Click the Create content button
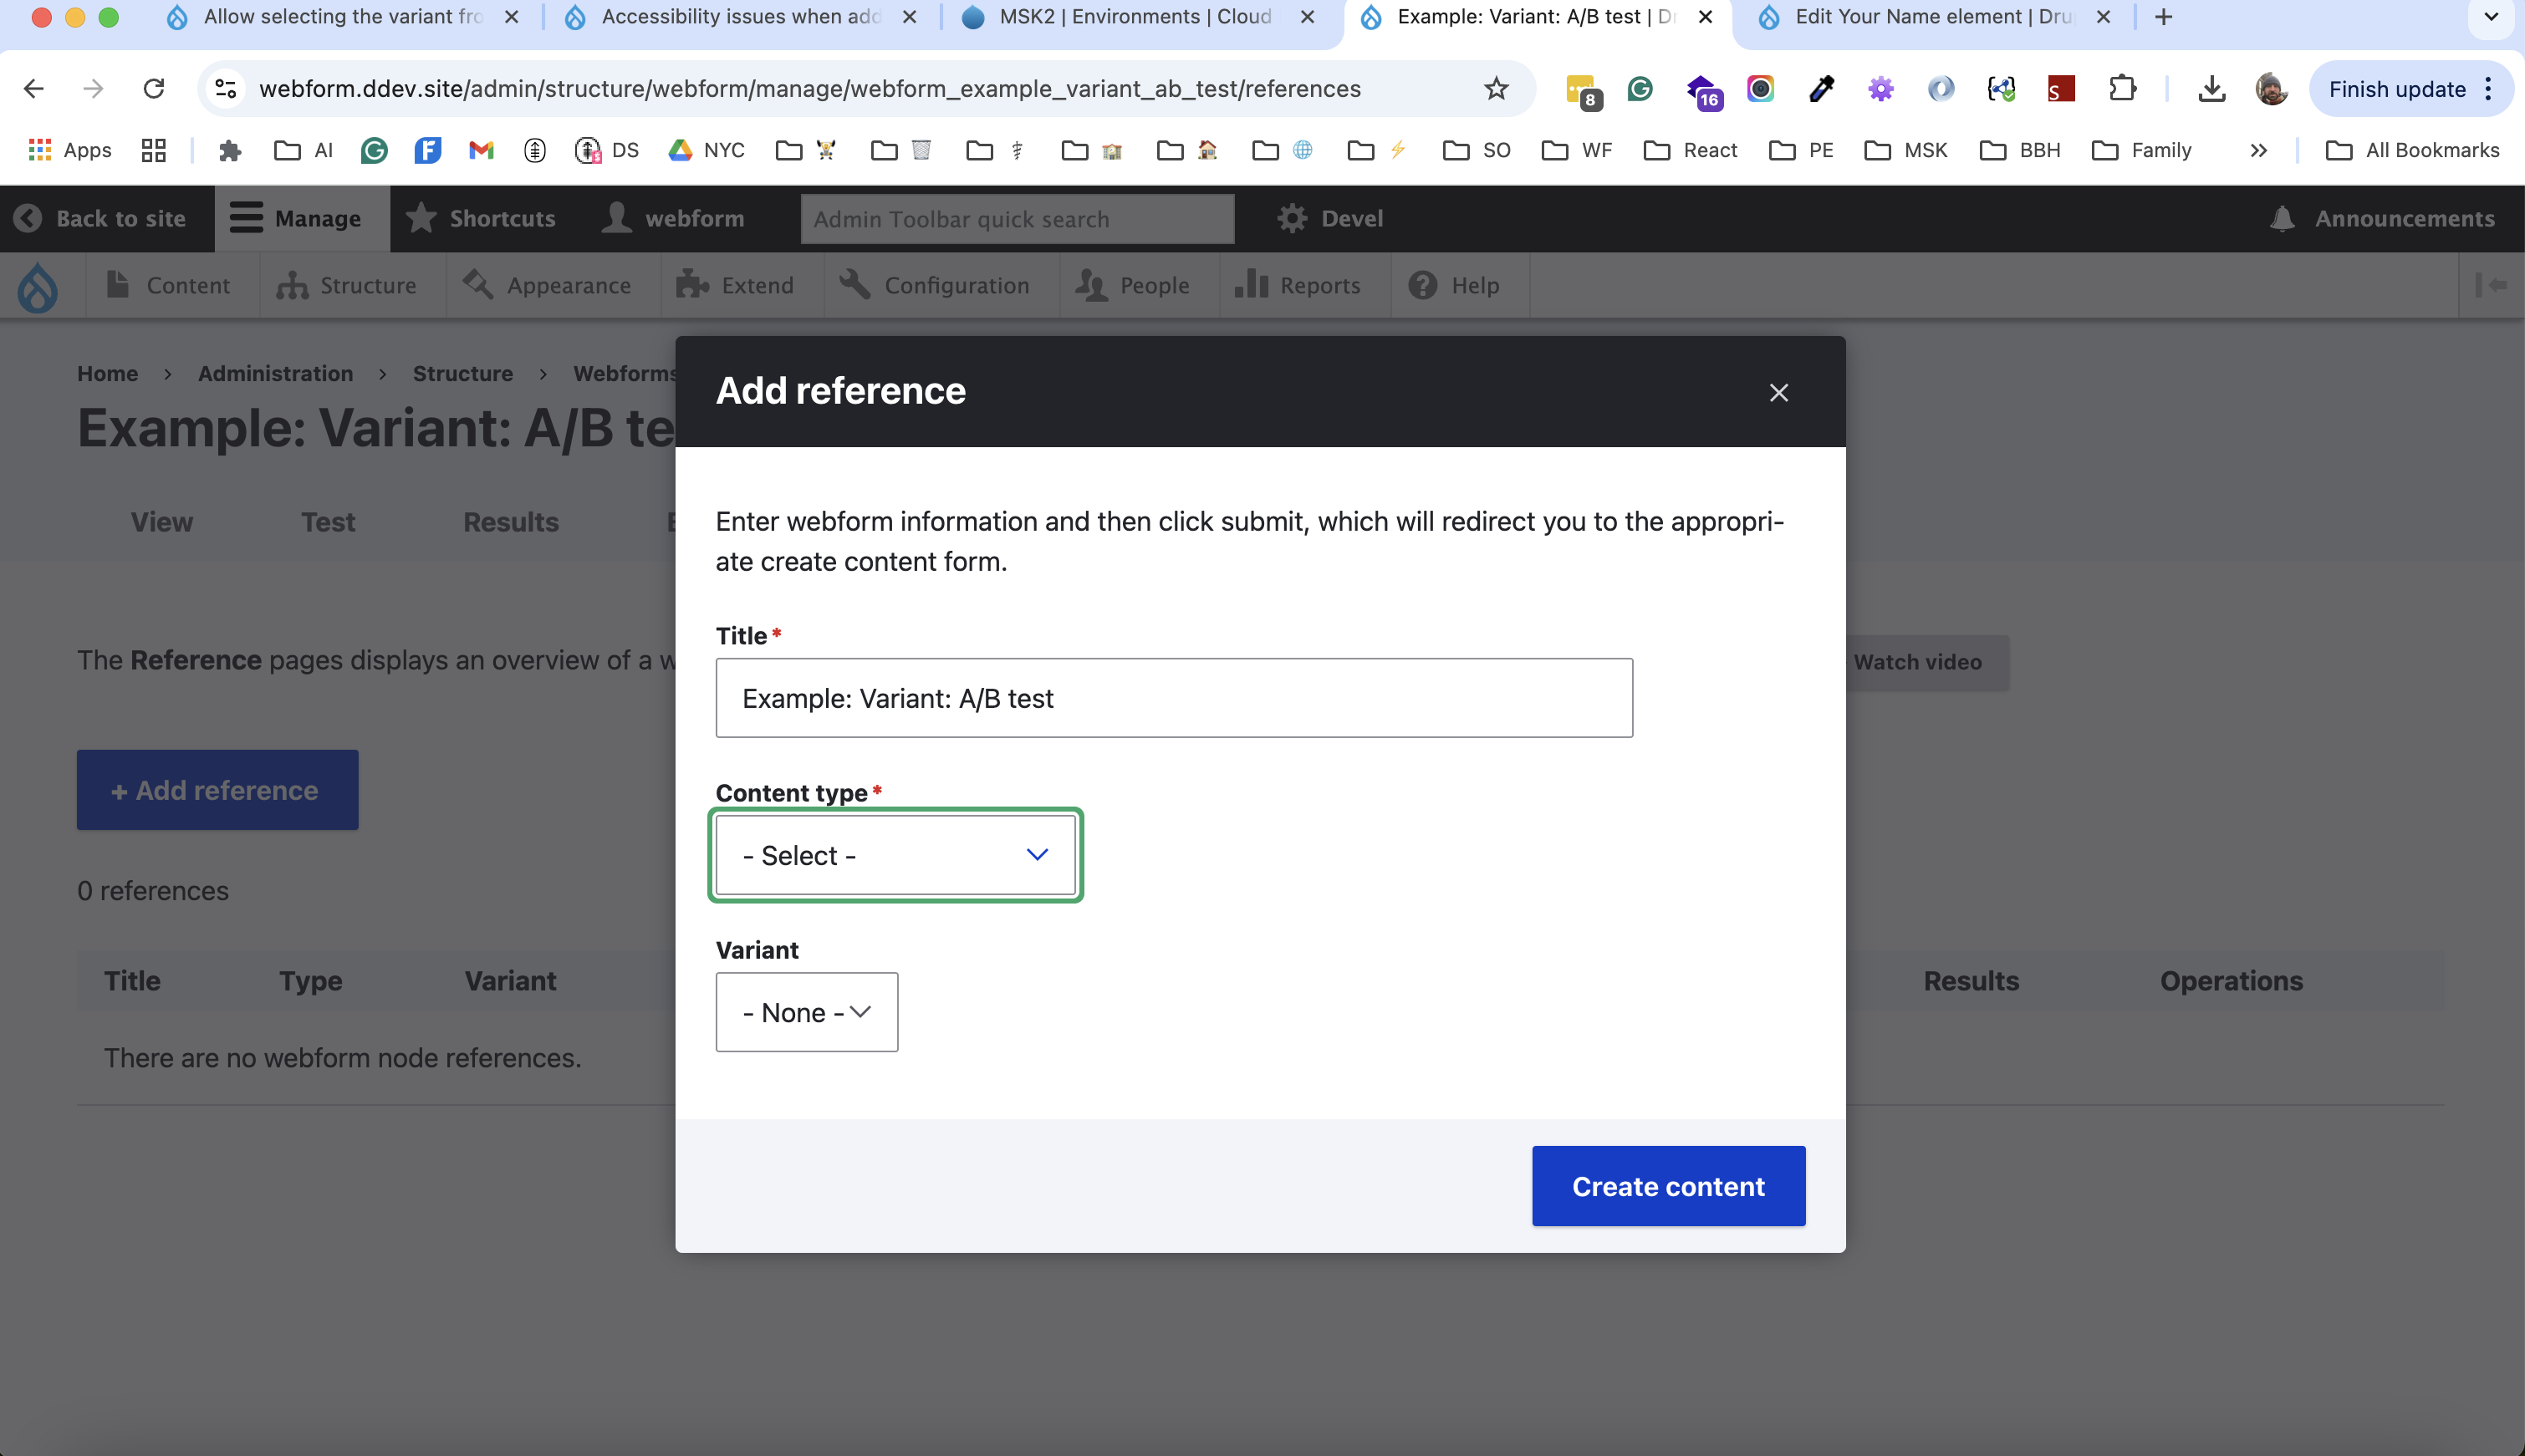The image size is (2525, 1456). [x=1668, y=1186]
